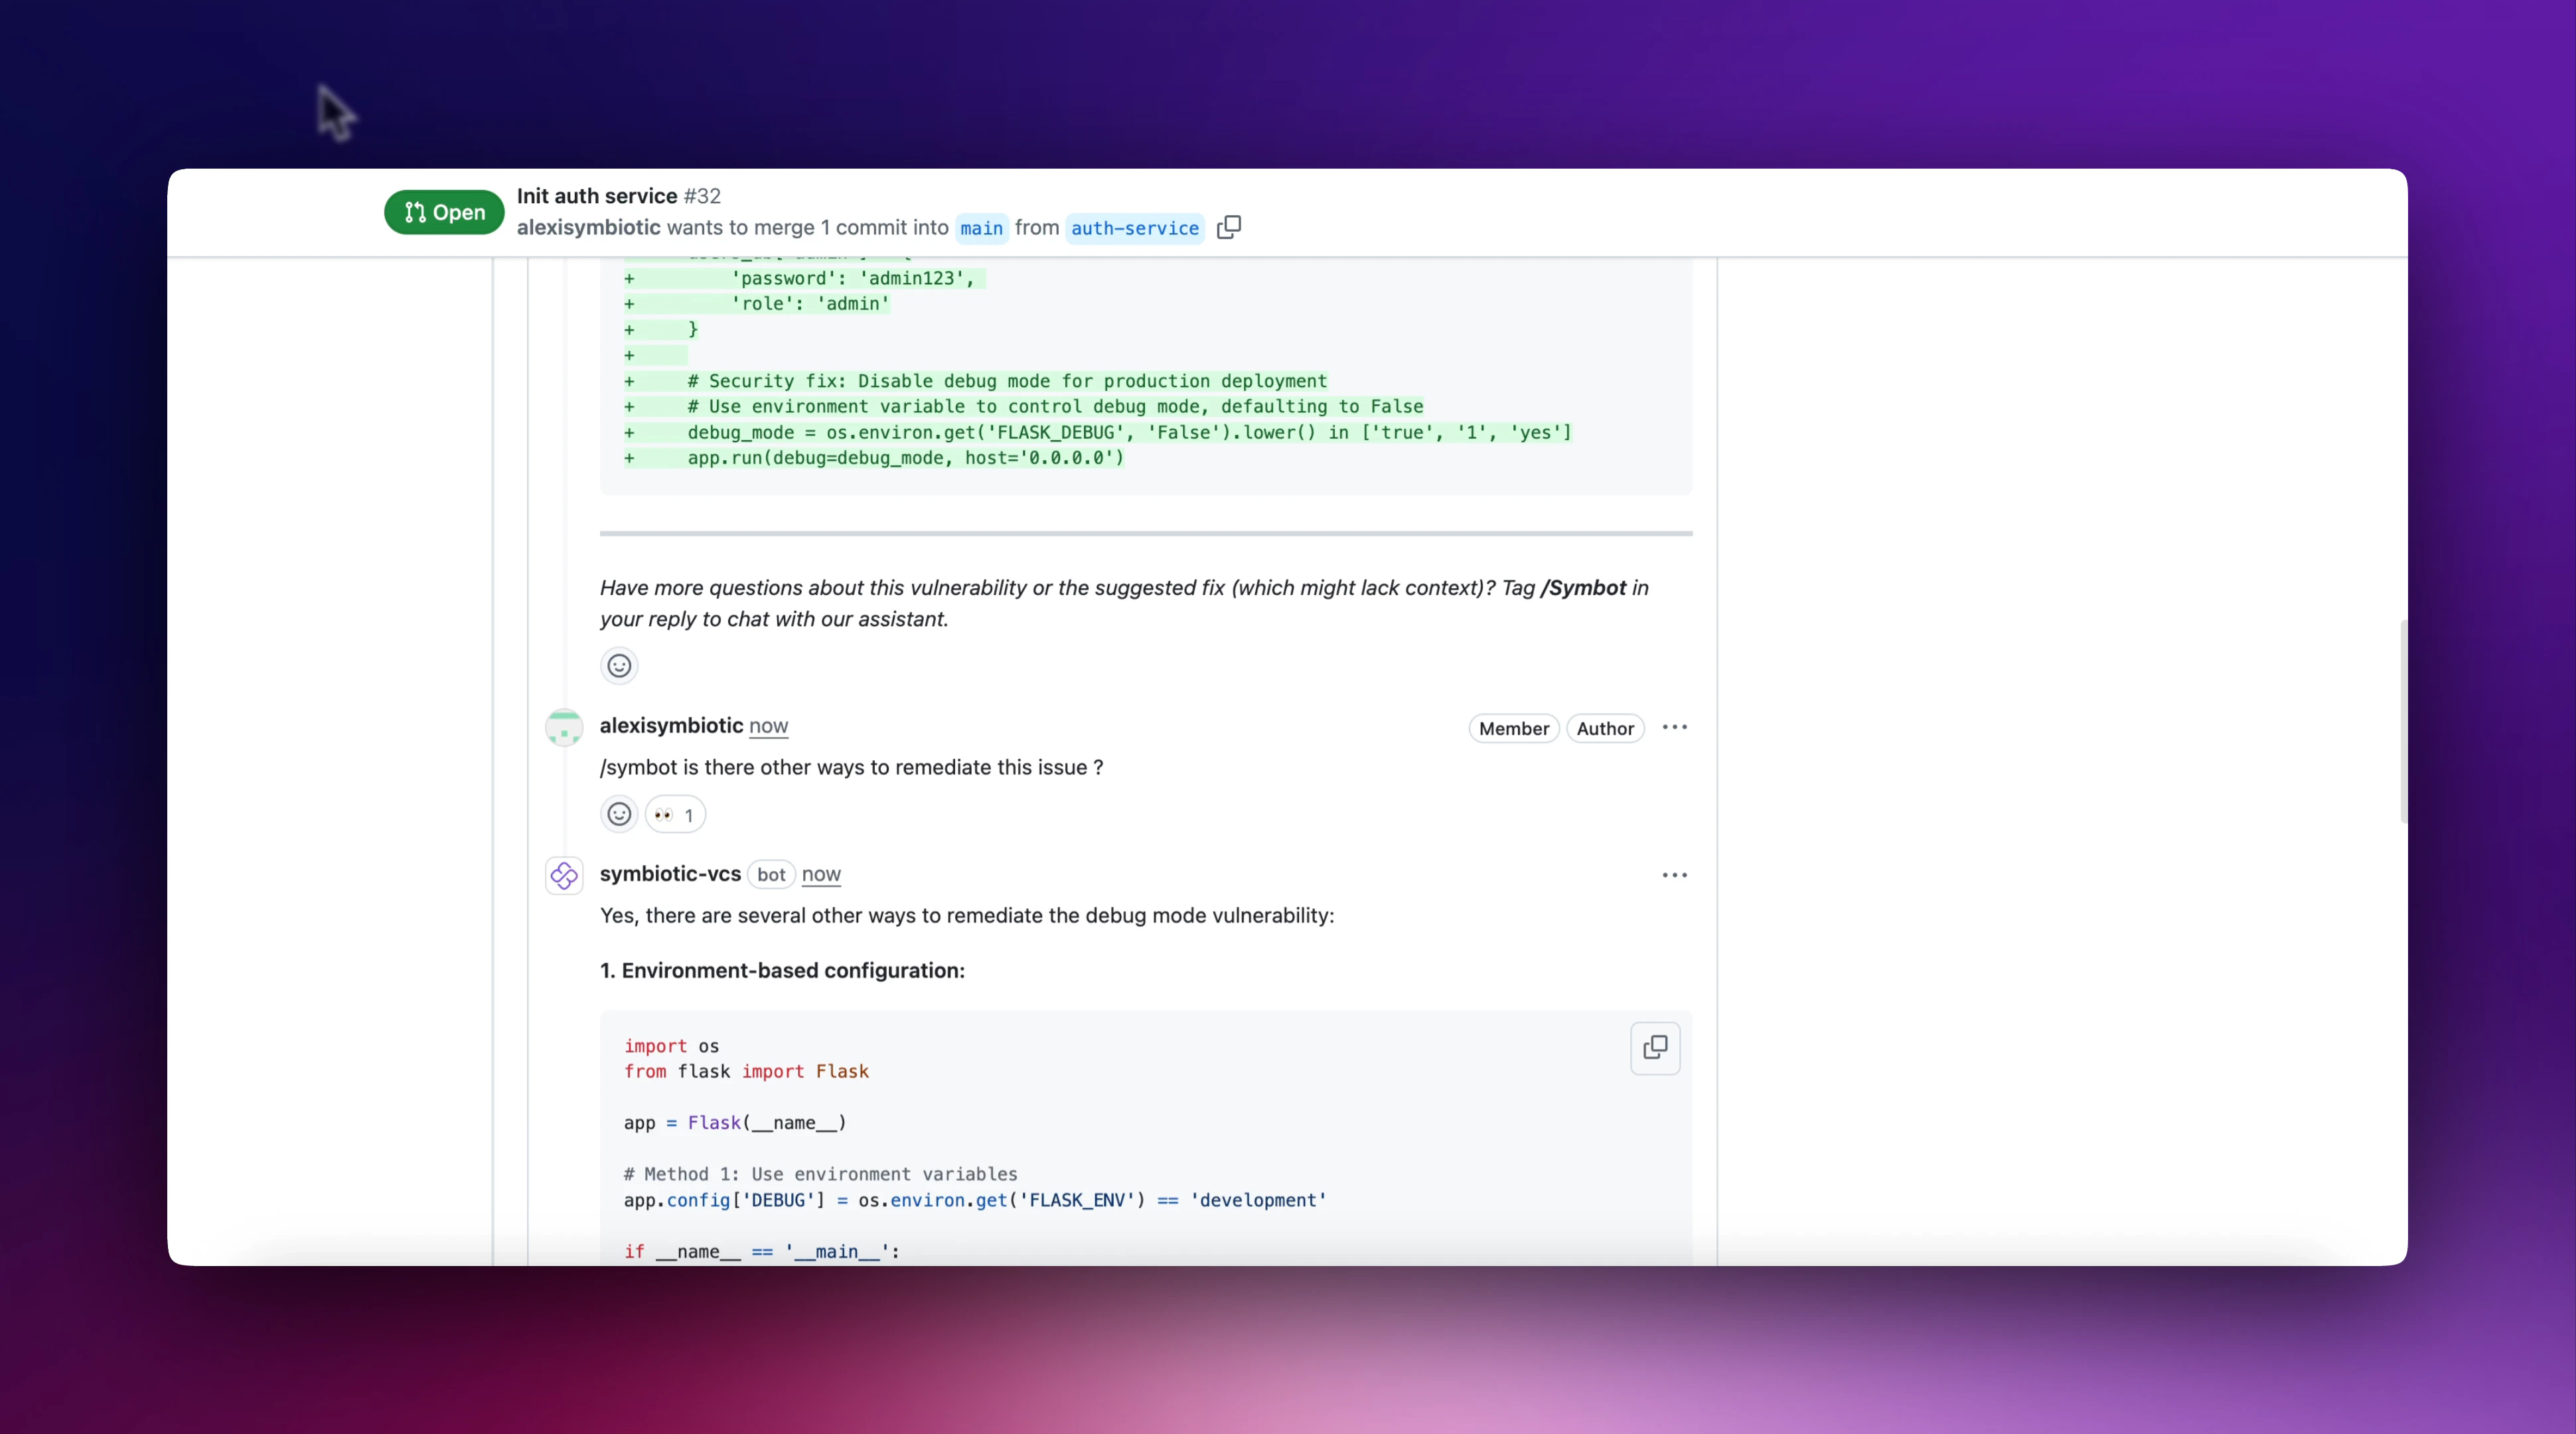The width and height of the screenshot is (2576, 1434).
Task: Click the green Open pull request badge
Action: (444, 212)
